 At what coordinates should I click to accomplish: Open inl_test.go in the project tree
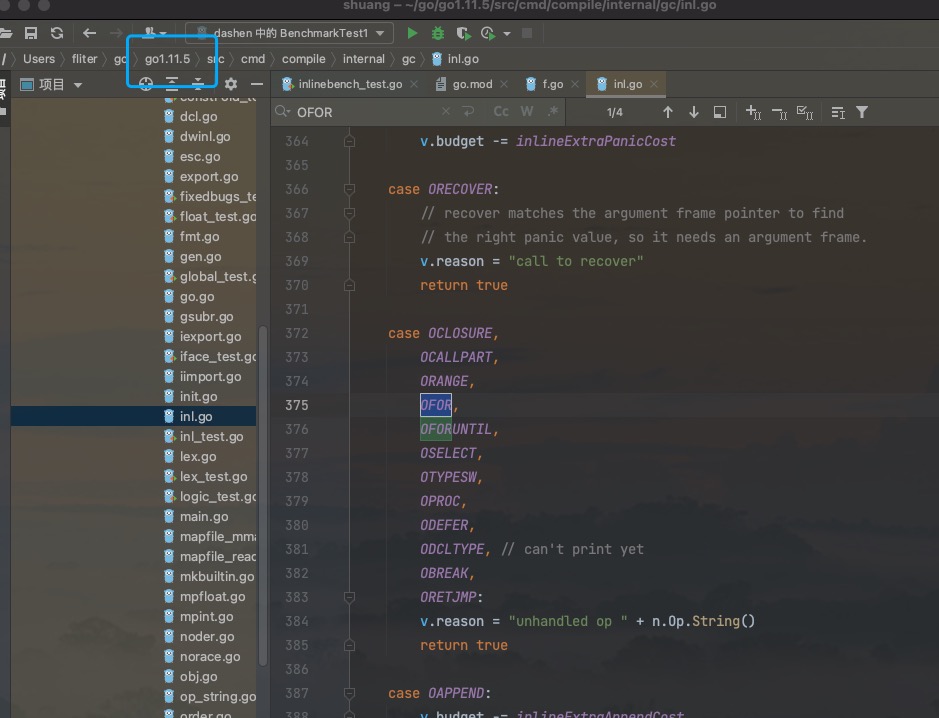[x=210, y=437]
